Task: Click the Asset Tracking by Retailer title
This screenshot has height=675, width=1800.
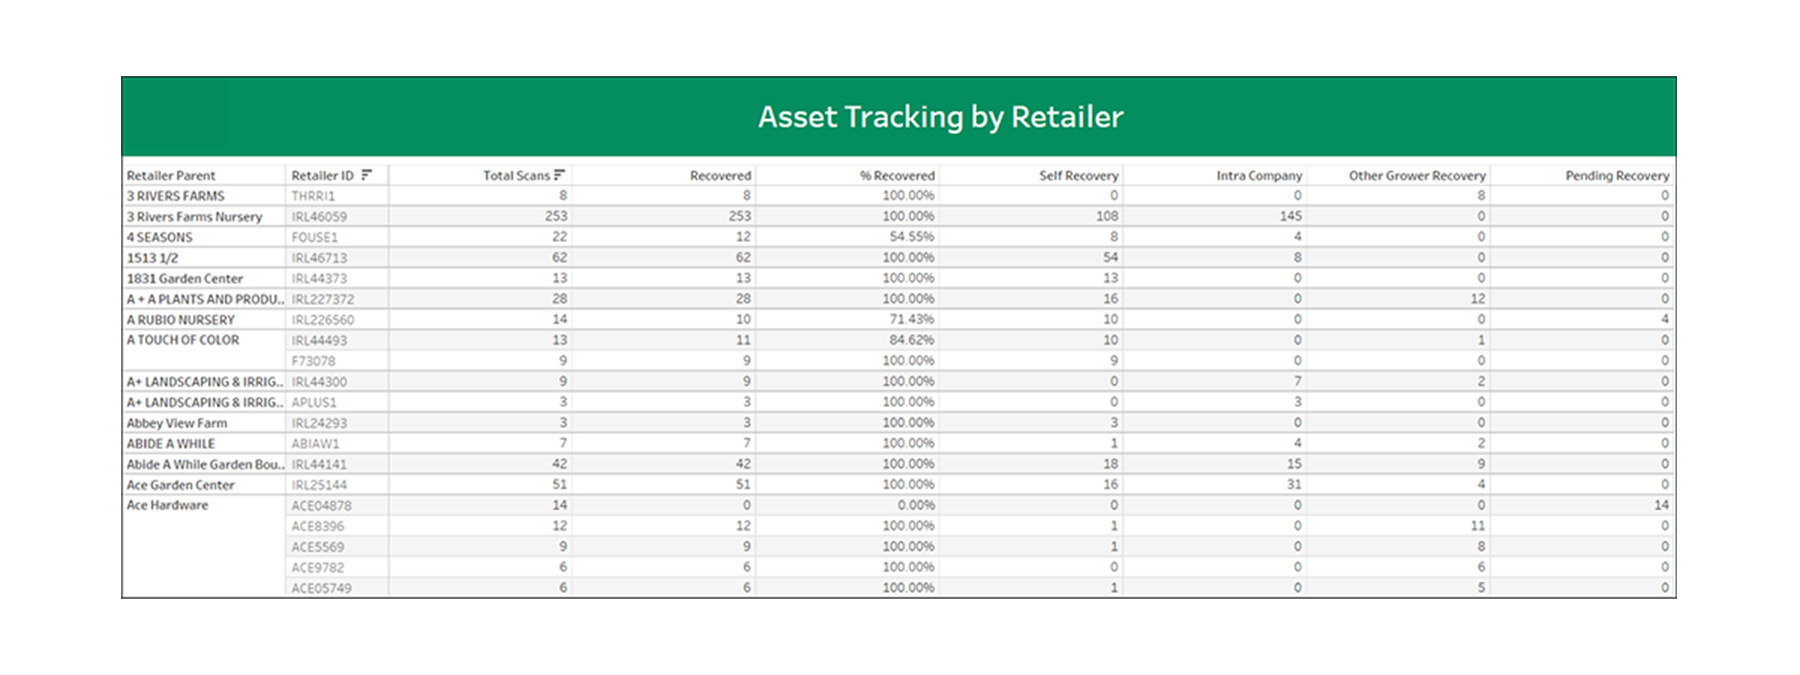Action: [x=940, y=117]
